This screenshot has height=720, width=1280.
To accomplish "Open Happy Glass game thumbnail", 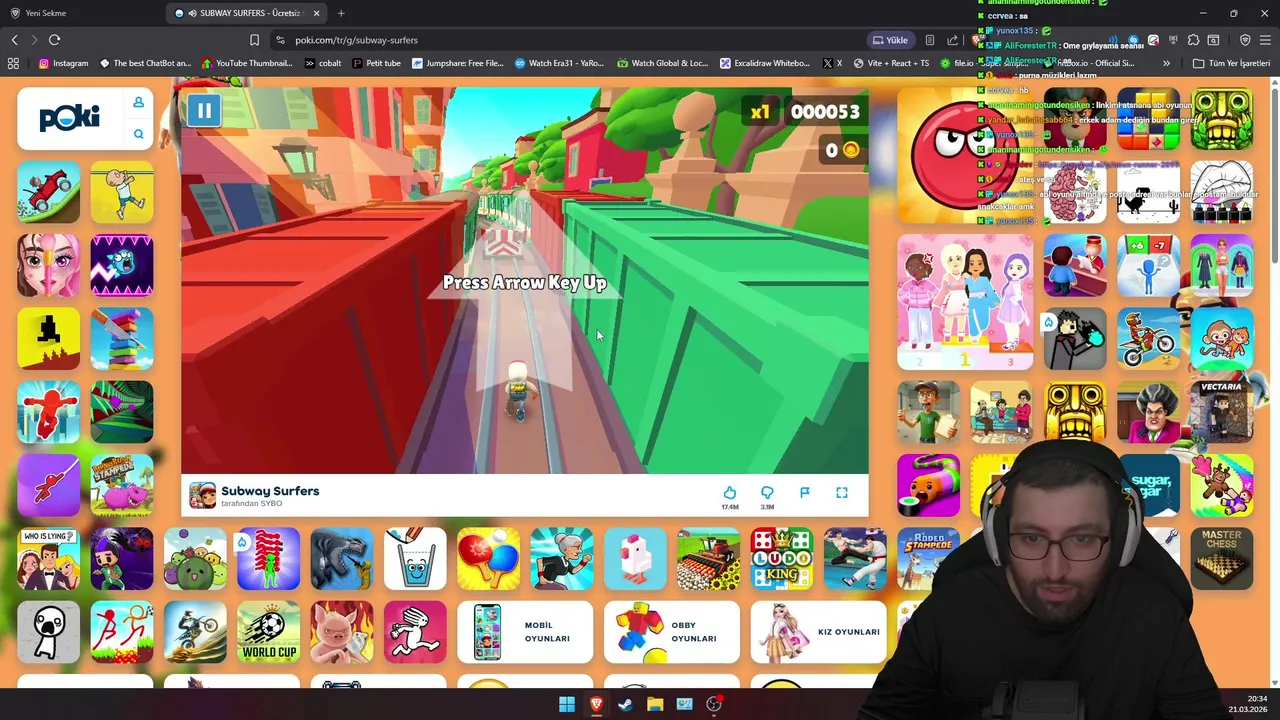I will pos(415,558).
